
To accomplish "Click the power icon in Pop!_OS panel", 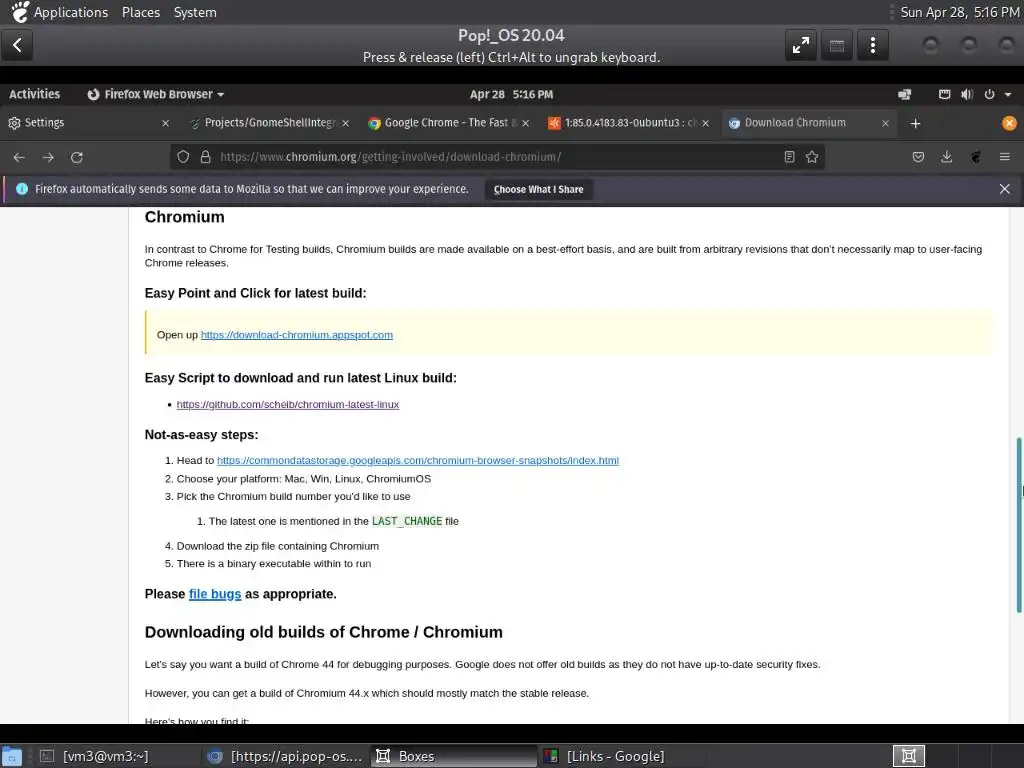I will click(989, 95).
